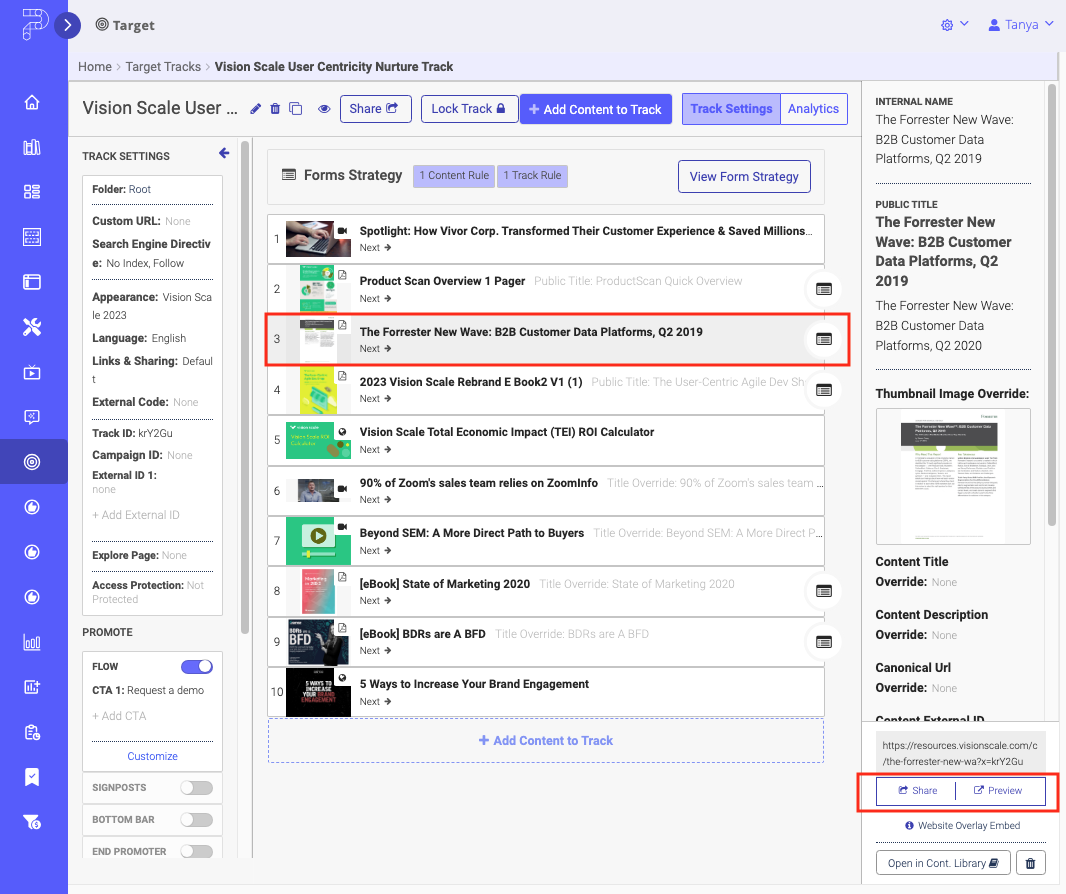The height and width of the screenshot is (894, 1066).
Task: Click thumbnail of 5 Ways to Increase Brand Engagement
Action: [x=318, y=692]
